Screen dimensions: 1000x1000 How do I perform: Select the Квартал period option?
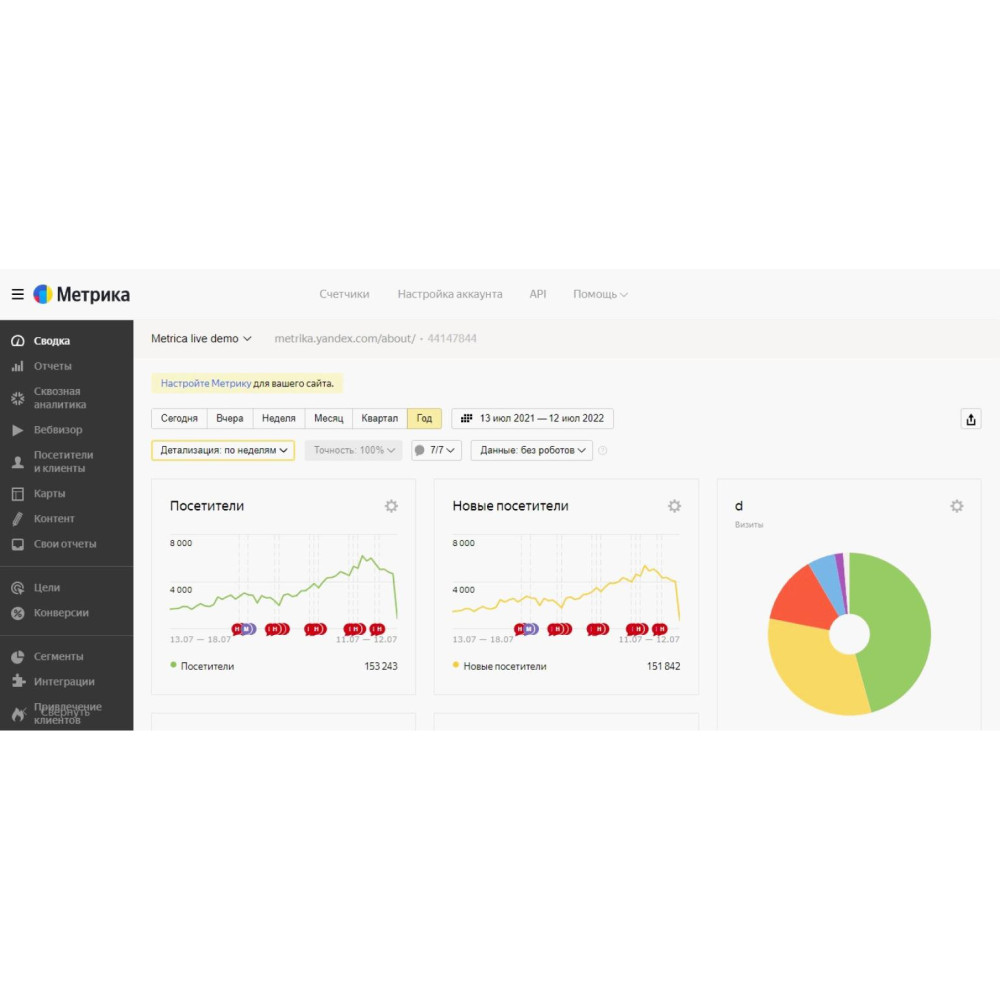click(379, 419)
